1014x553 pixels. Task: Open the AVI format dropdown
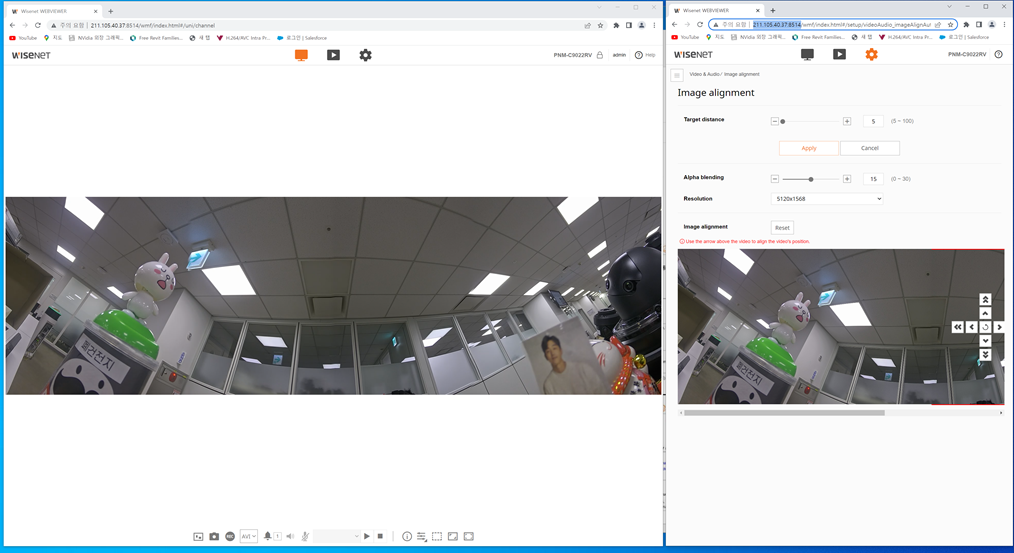pyautogui.click(x=249, y=537)
